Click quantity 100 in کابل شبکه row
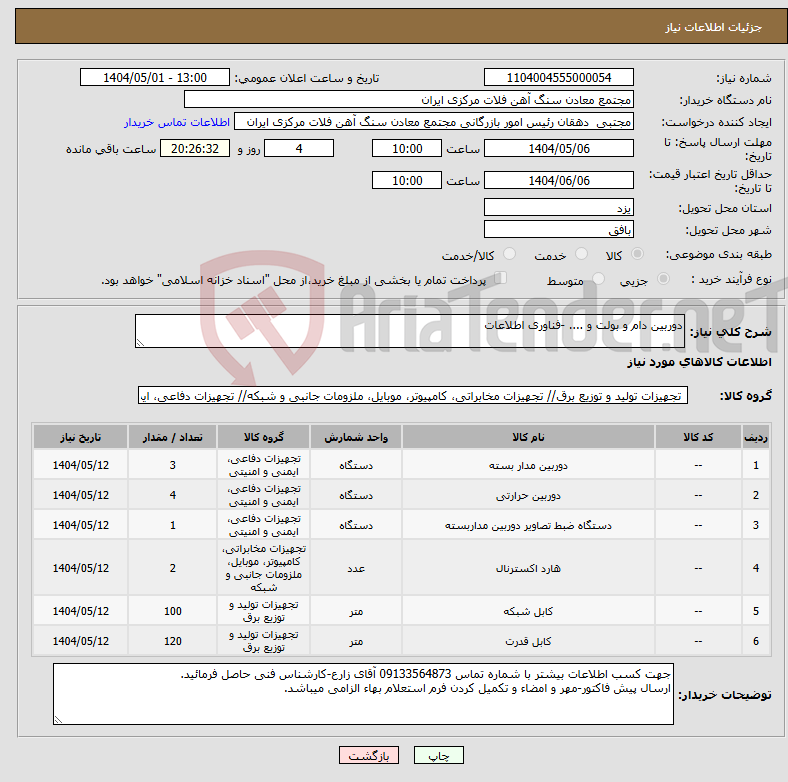 [x=172, y=611]
